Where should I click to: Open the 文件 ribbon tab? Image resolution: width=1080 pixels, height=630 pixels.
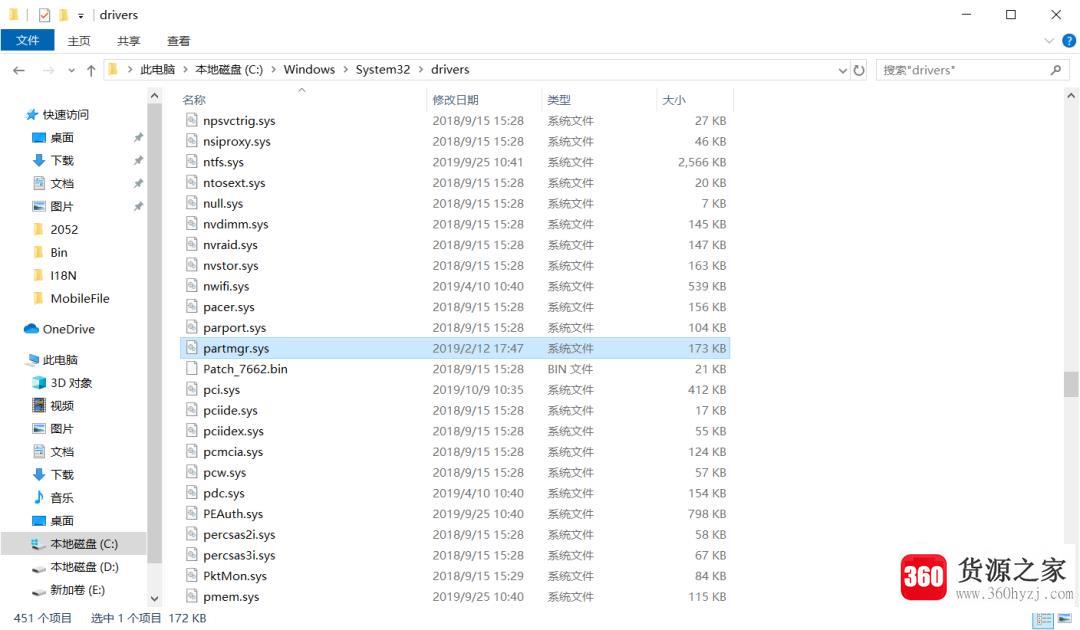pos(28,41)
